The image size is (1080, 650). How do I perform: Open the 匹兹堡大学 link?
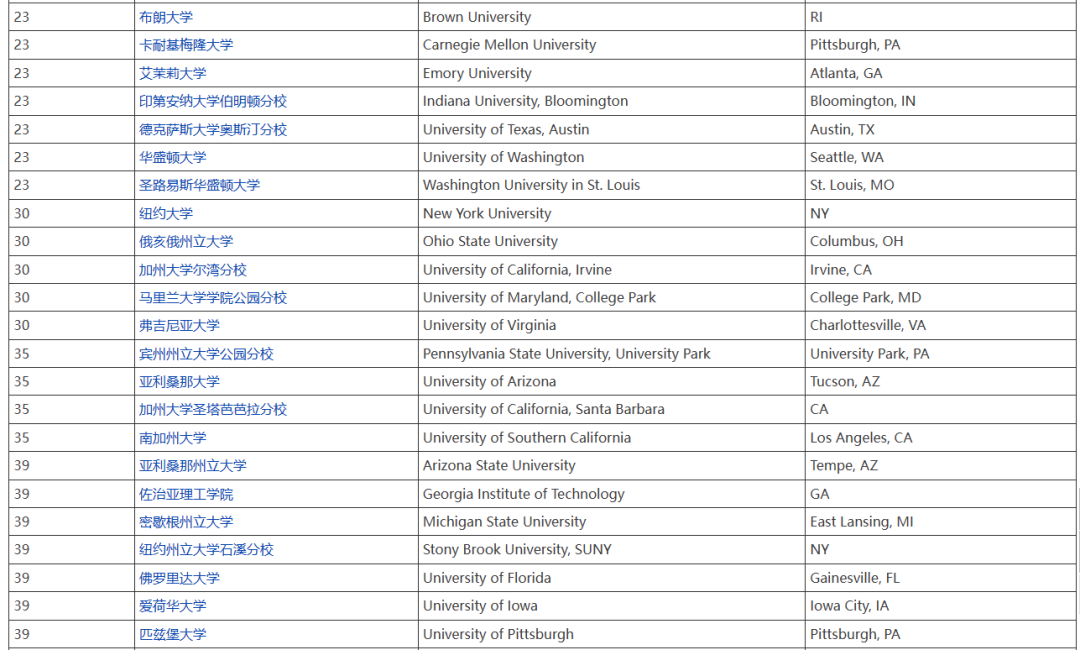point(173,634)
